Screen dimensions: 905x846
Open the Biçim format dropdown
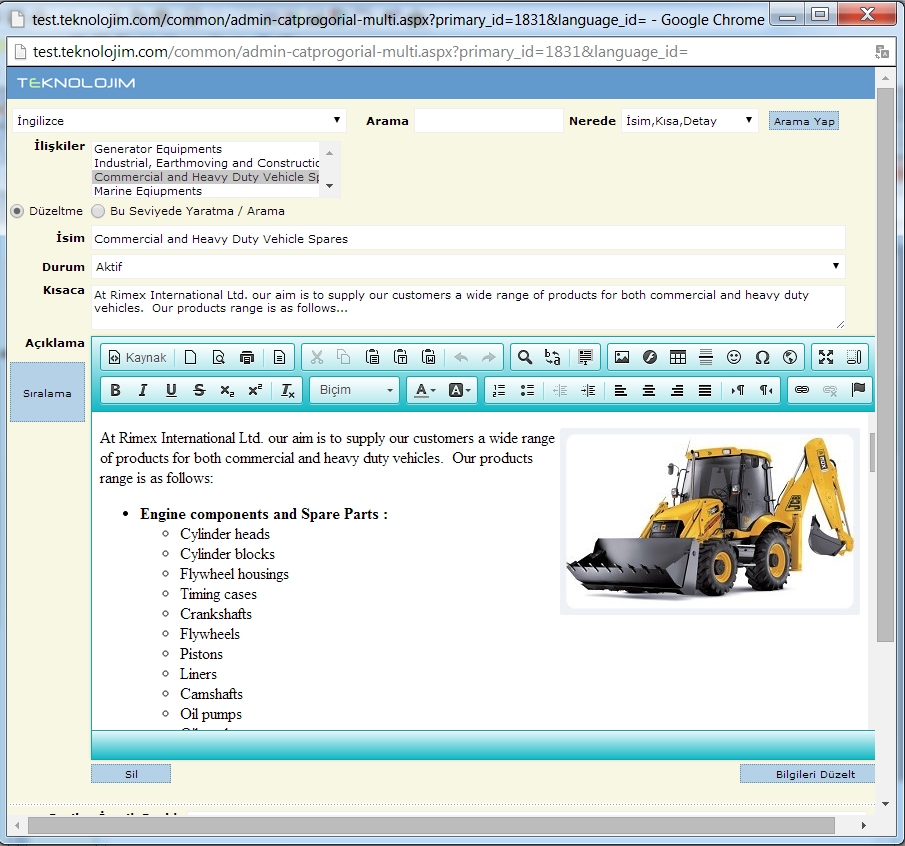(354, 390)
